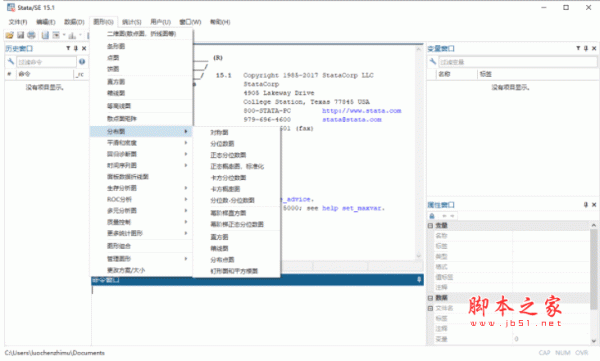The image size is (600, 361).
Task: Click the filter icon in history panel header
Action: tap(68, 48)
